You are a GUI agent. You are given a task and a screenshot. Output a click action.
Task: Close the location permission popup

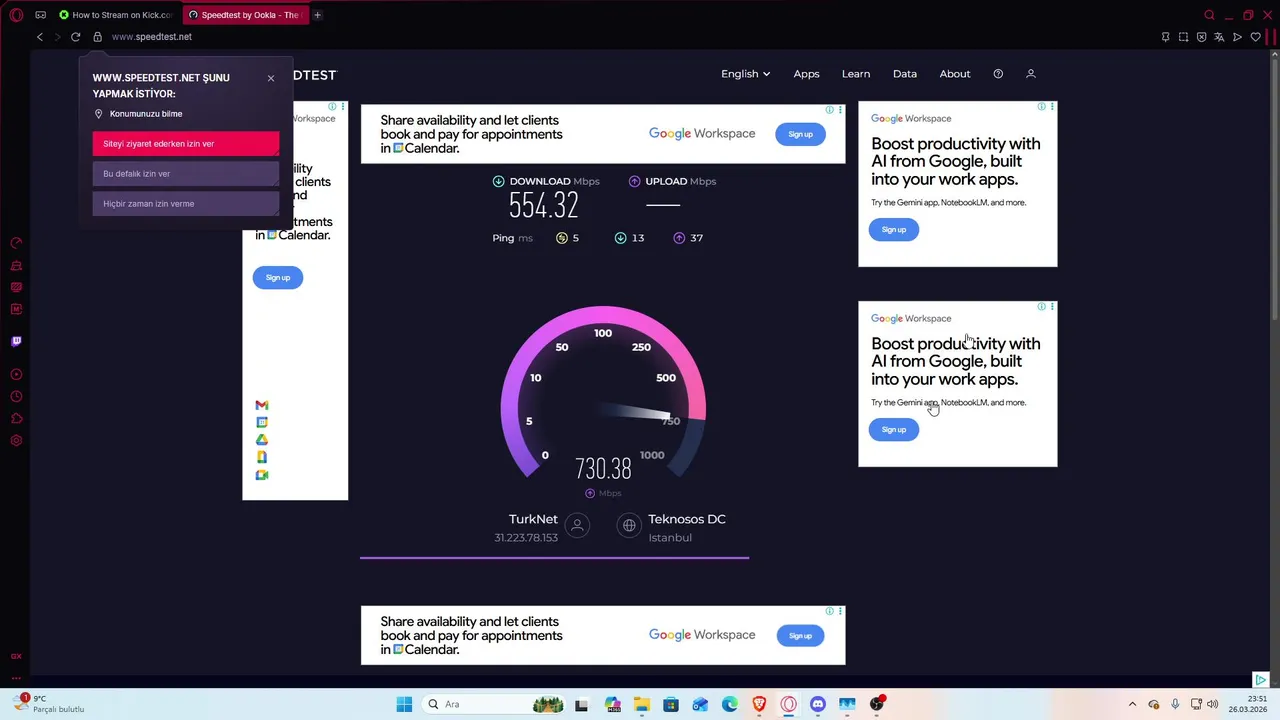click(x=271, y=78)
